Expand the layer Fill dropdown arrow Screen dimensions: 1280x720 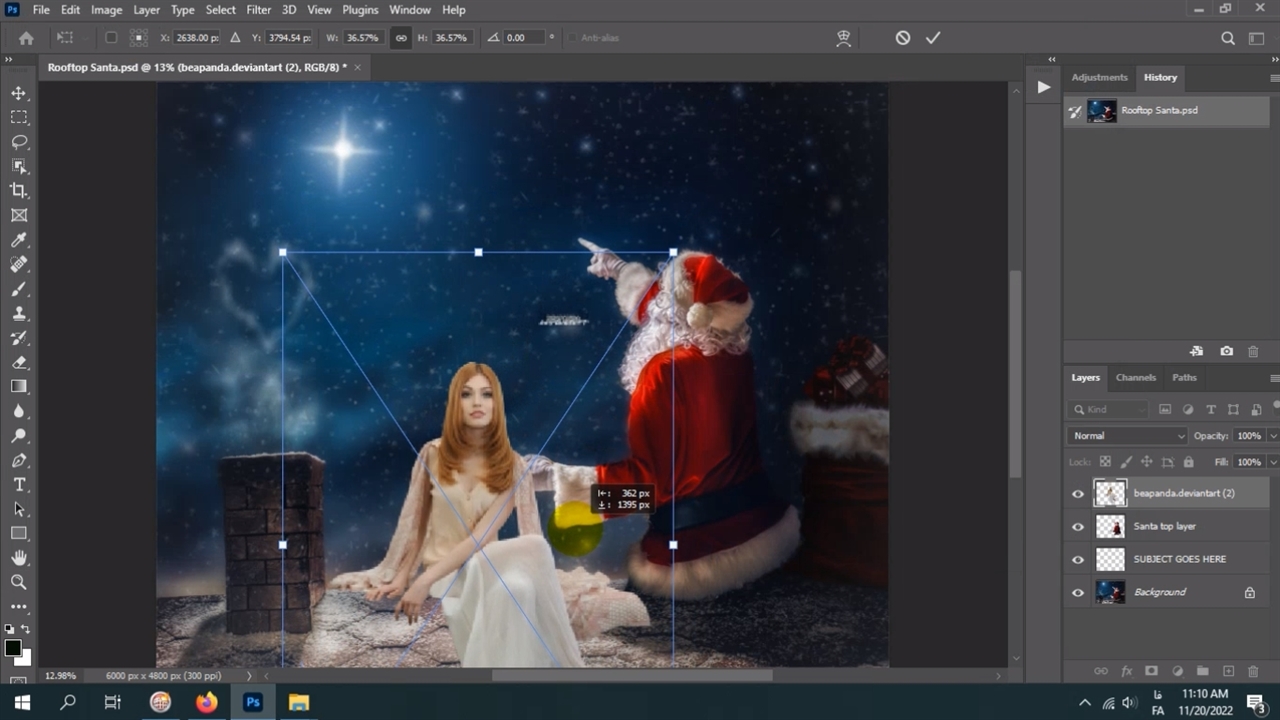[x=1272, y=462]
